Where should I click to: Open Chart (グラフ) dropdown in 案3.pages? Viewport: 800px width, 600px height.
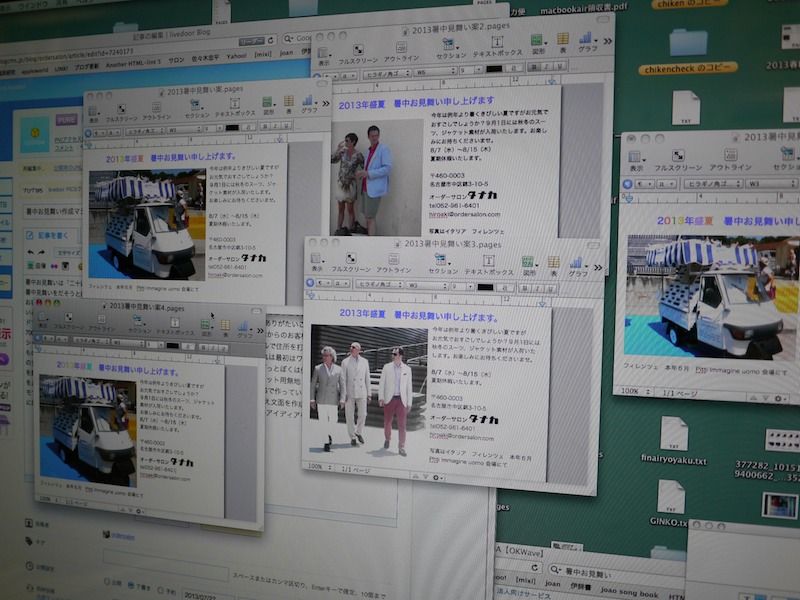click(578, 267)
